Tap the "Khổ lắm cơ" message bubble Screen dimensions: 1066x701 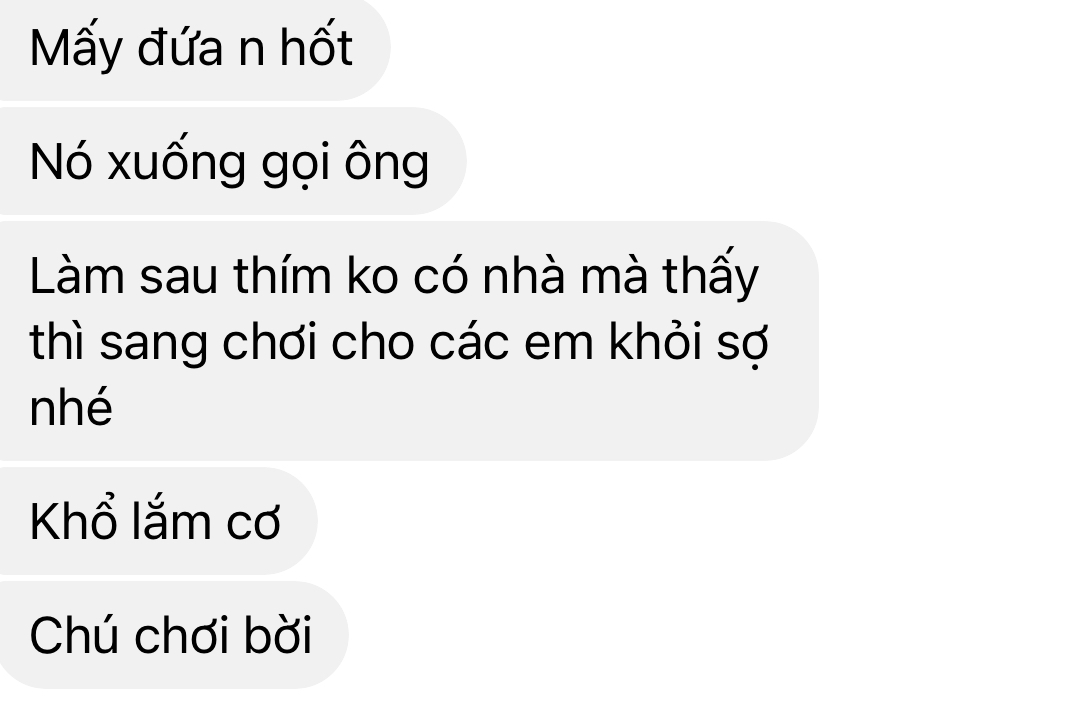158,522
